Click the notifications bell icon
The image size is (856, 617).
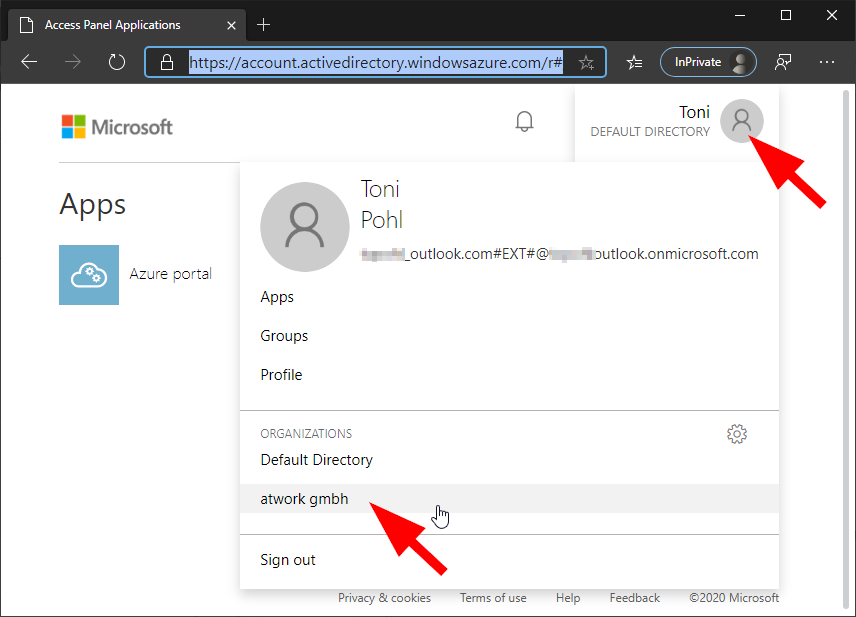pyautogui.click(x=524, y=122)
